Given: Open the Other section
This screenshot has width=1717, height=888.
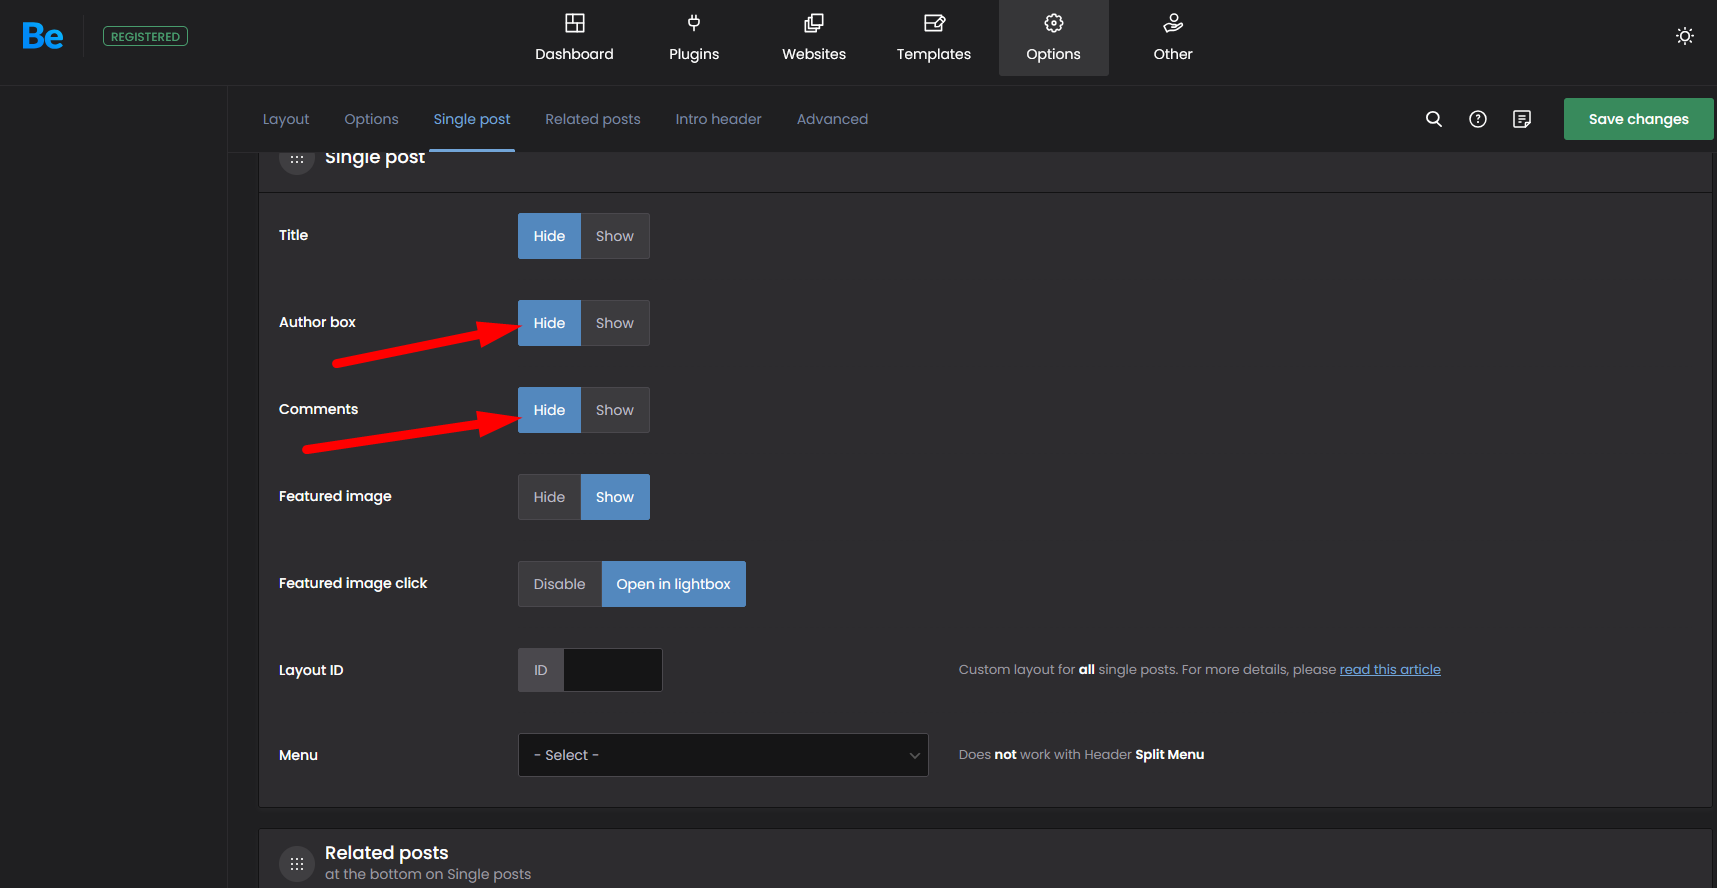Looking at the screenshot, I should (1173, 38).
